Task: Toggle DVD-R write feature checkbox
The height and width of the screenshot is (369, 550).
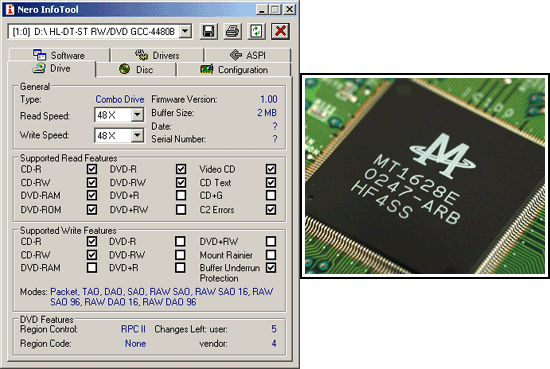Action: pyautogui.click(x=180, y=241)
